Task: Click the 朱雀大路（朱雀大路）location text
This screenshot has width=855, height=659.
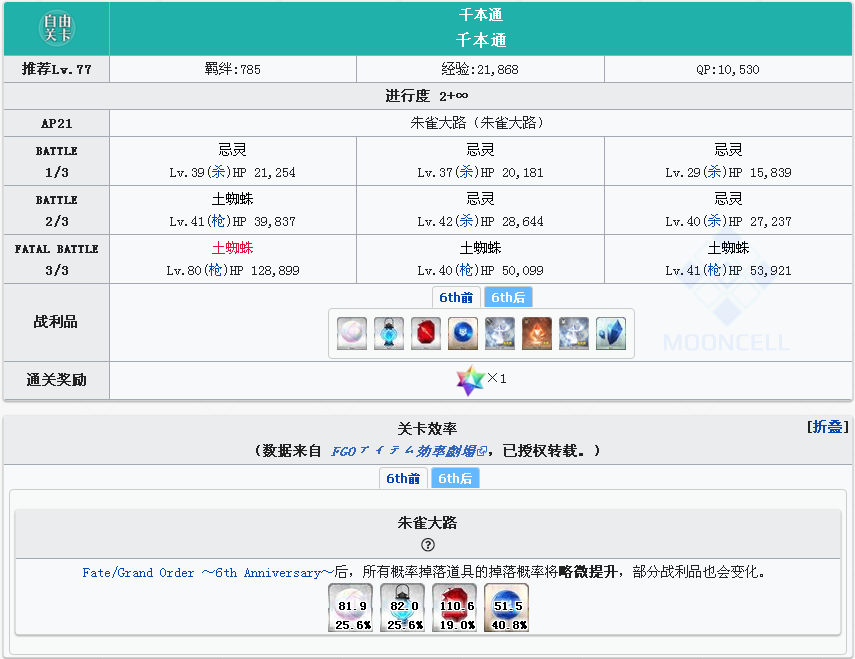Action: pyautogui.click(x=480, y=123)
